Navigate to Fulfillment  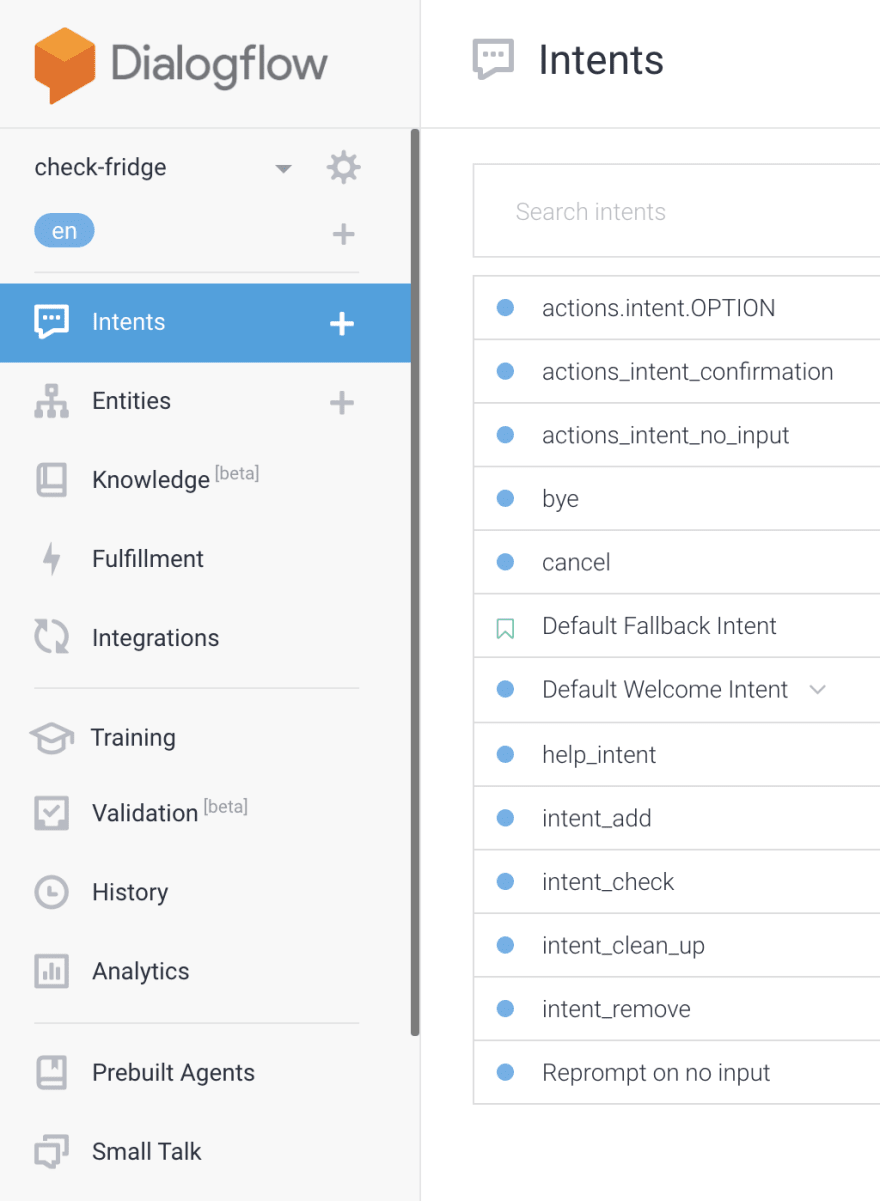pyautogui.click(x=148, y=559)
